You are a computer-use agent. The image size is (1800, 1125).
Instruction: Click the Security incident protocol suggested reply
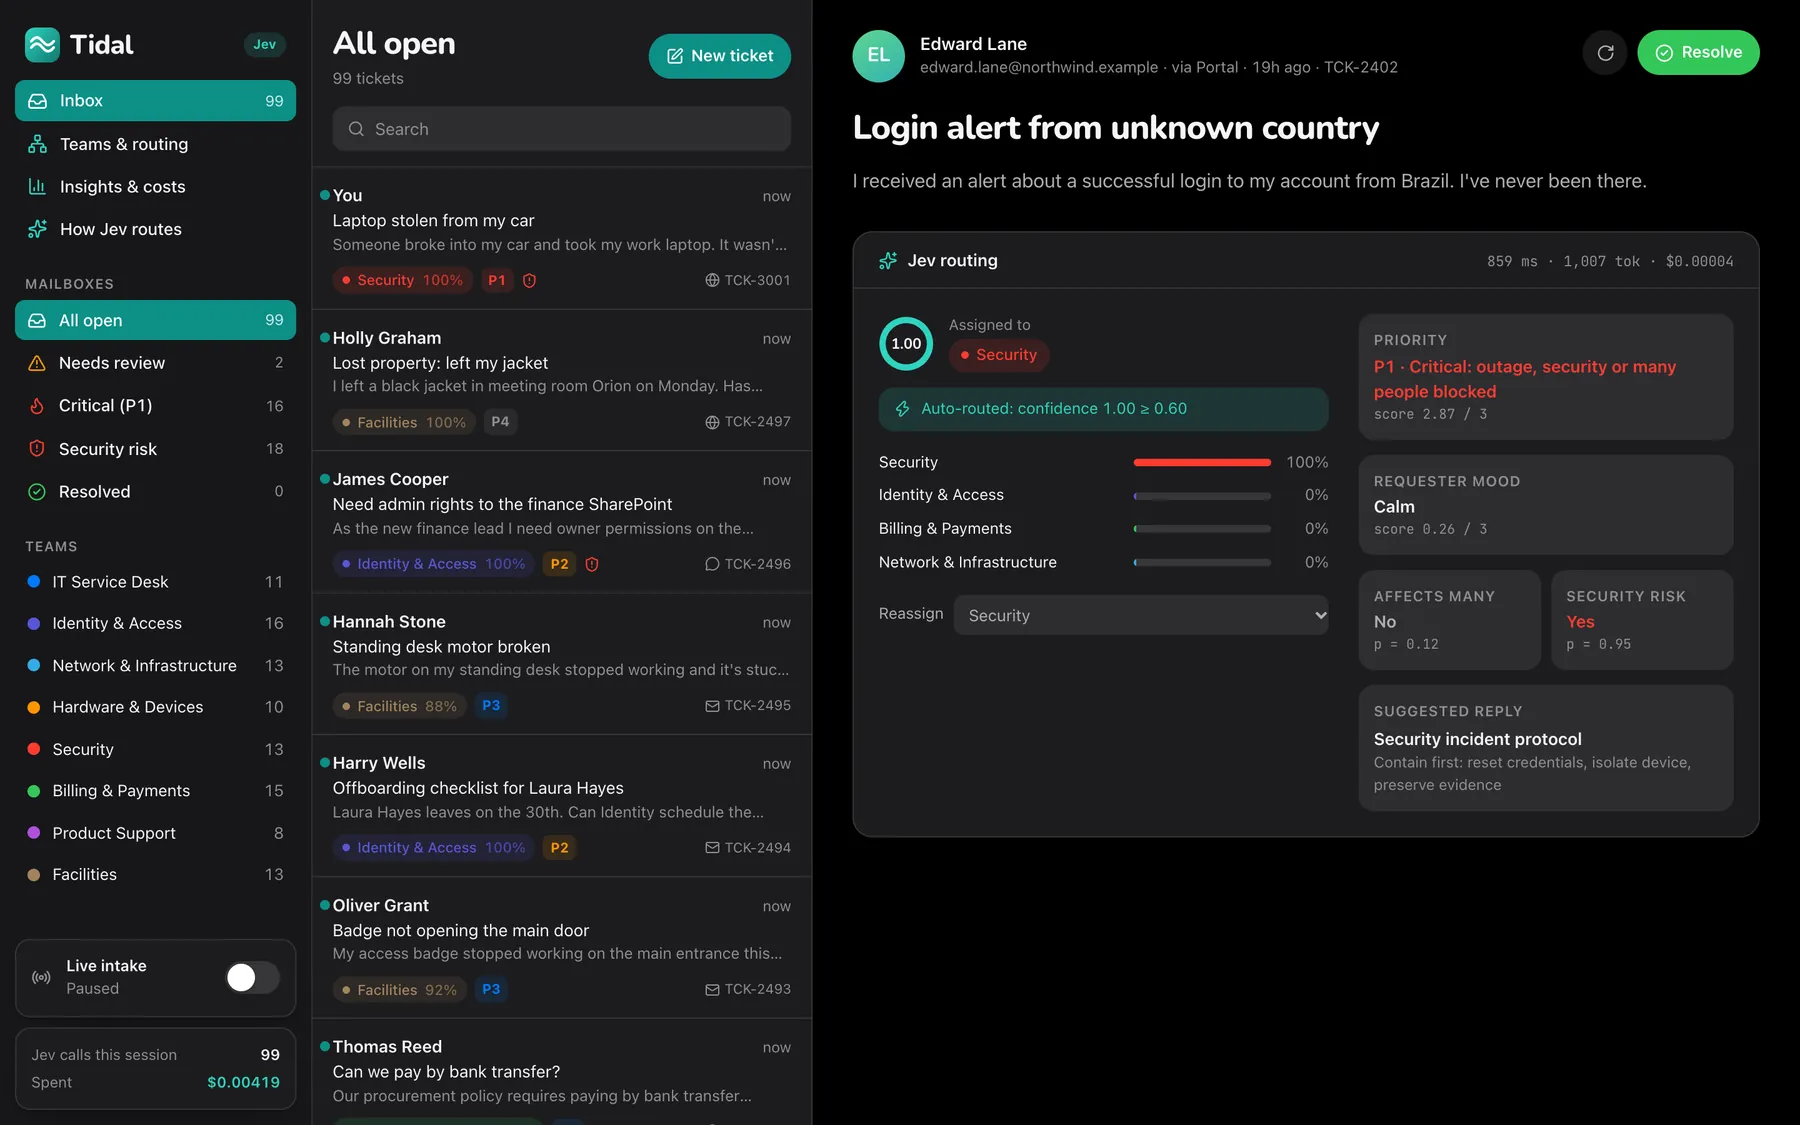1545,748
